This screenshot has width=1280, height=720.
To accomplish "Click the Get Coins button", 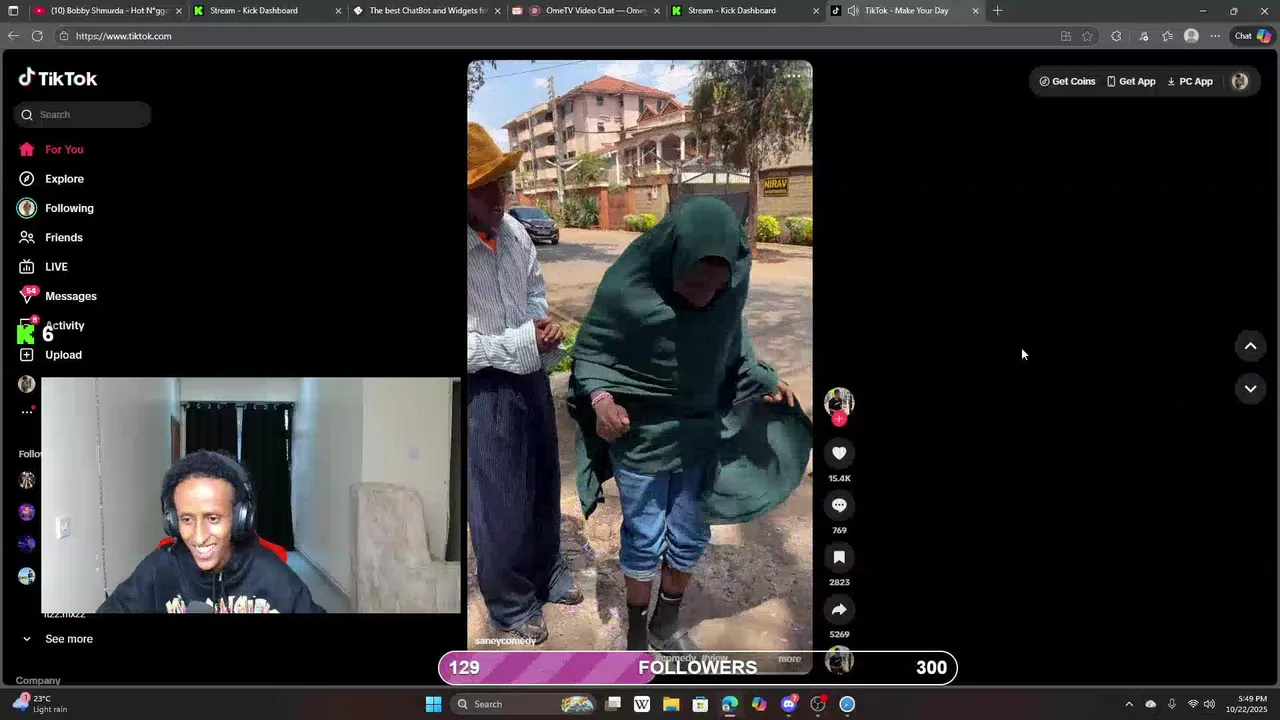I will tap(1067, 81).
